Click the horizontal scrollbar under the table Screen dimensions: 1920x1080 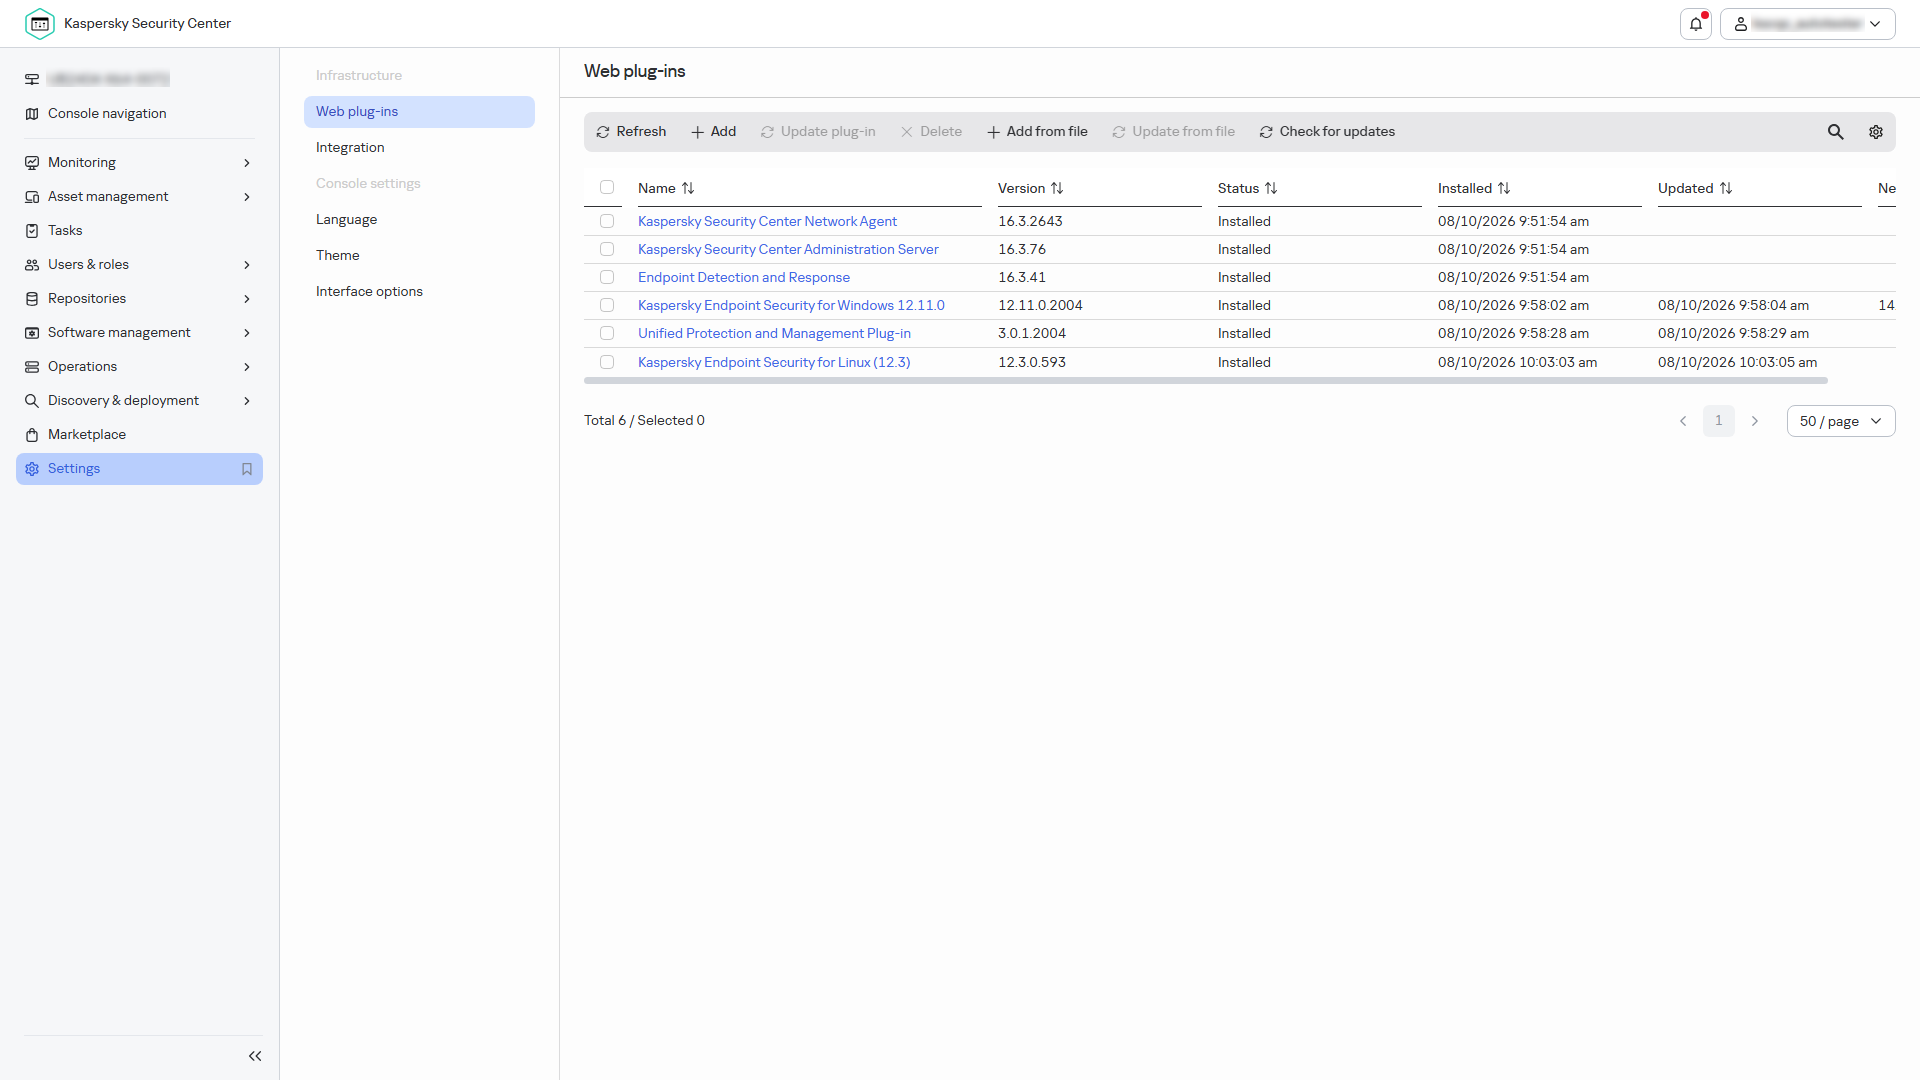click(x=1206, y=381)
